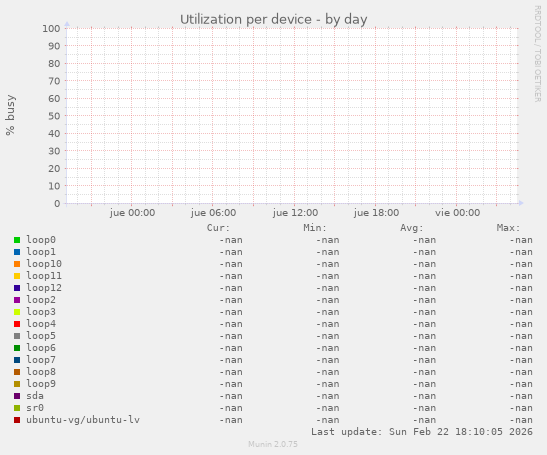Click the jue 00:00 time label

(132, 212)
